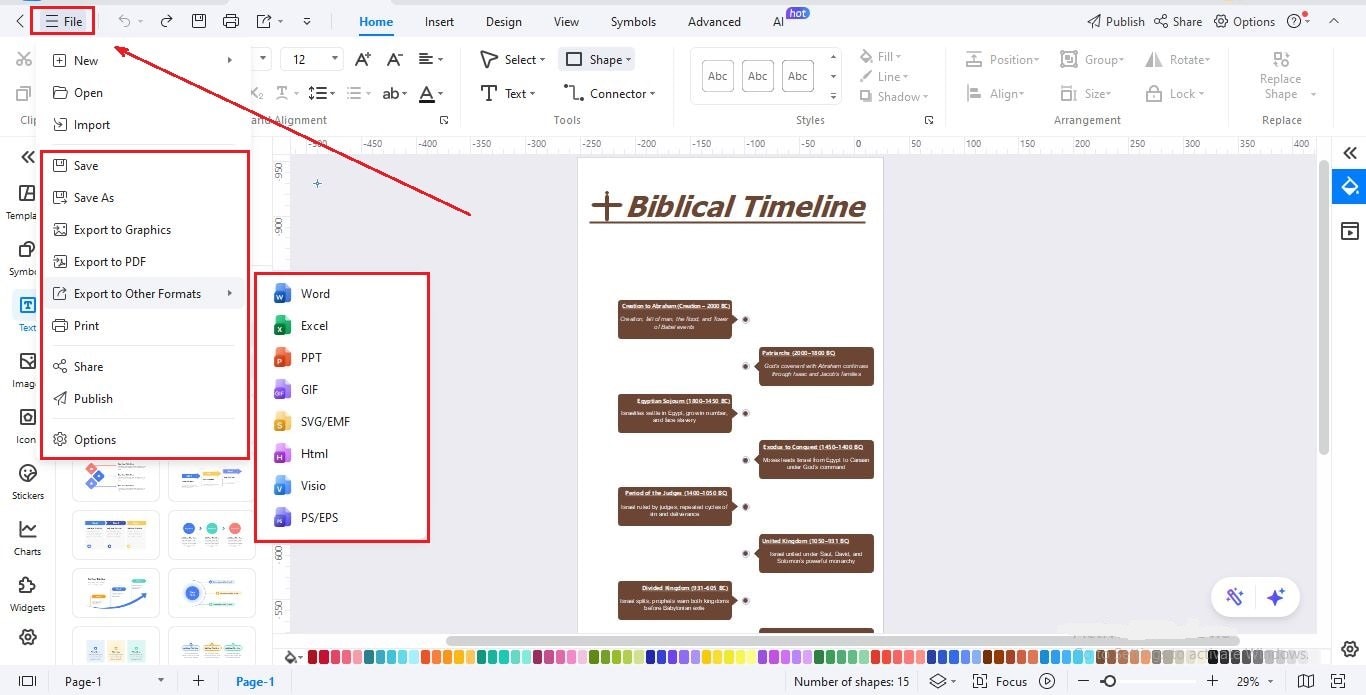1366x695 pixels.
Task: Select Word in the export formats list
Action: tap(315, 293)
